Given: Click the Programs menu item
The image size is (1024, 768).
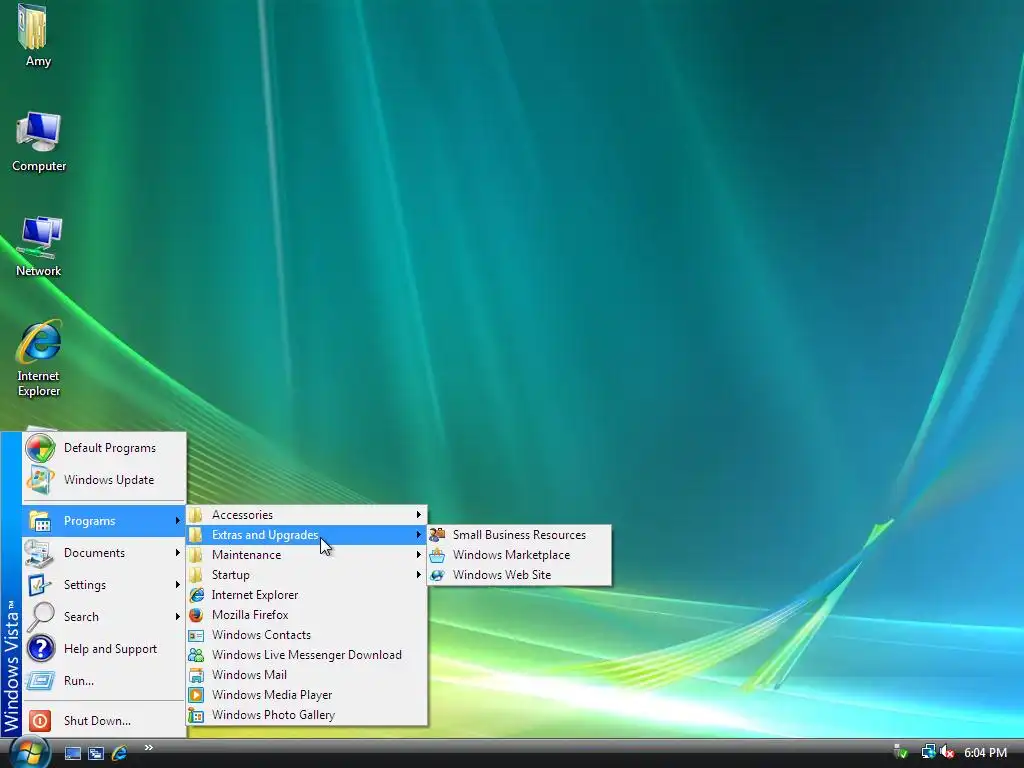Looking at the screenshot, I should (104, 521).
